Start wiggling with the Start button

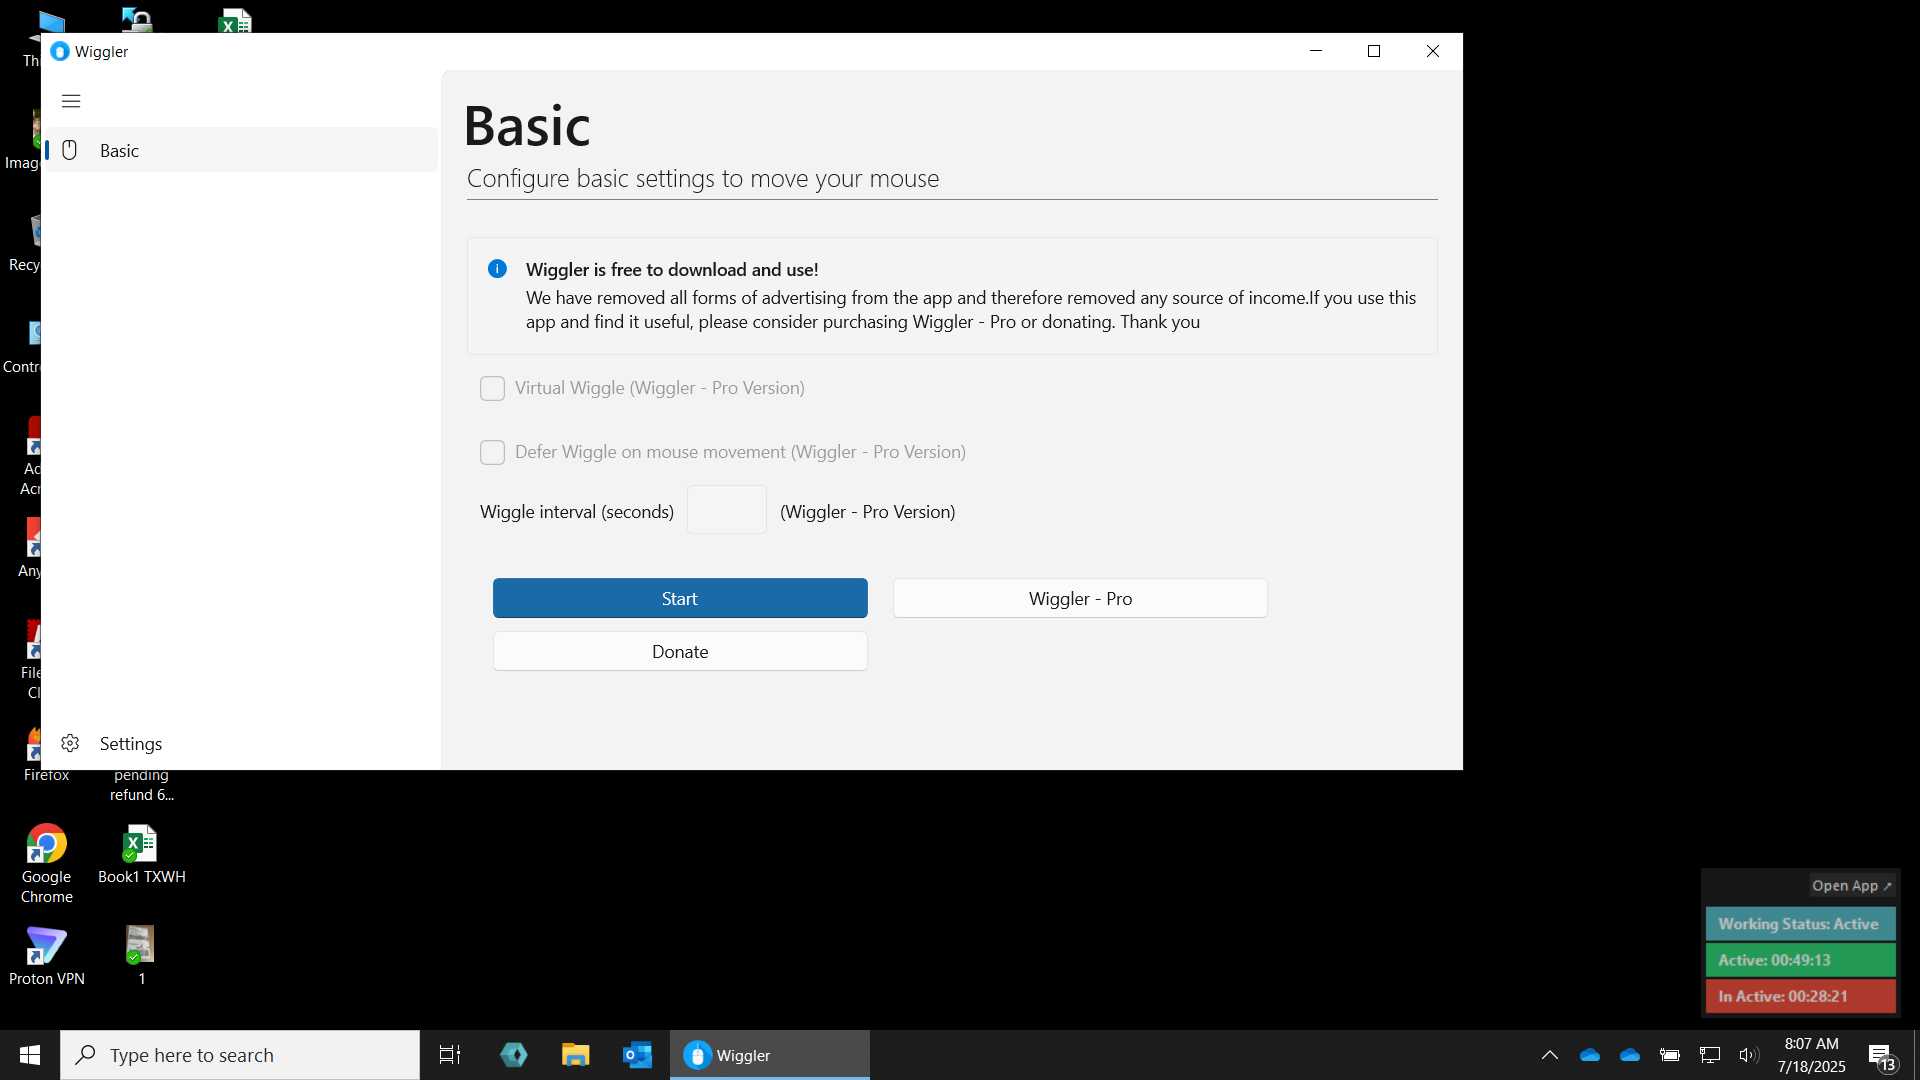(680, 598)
